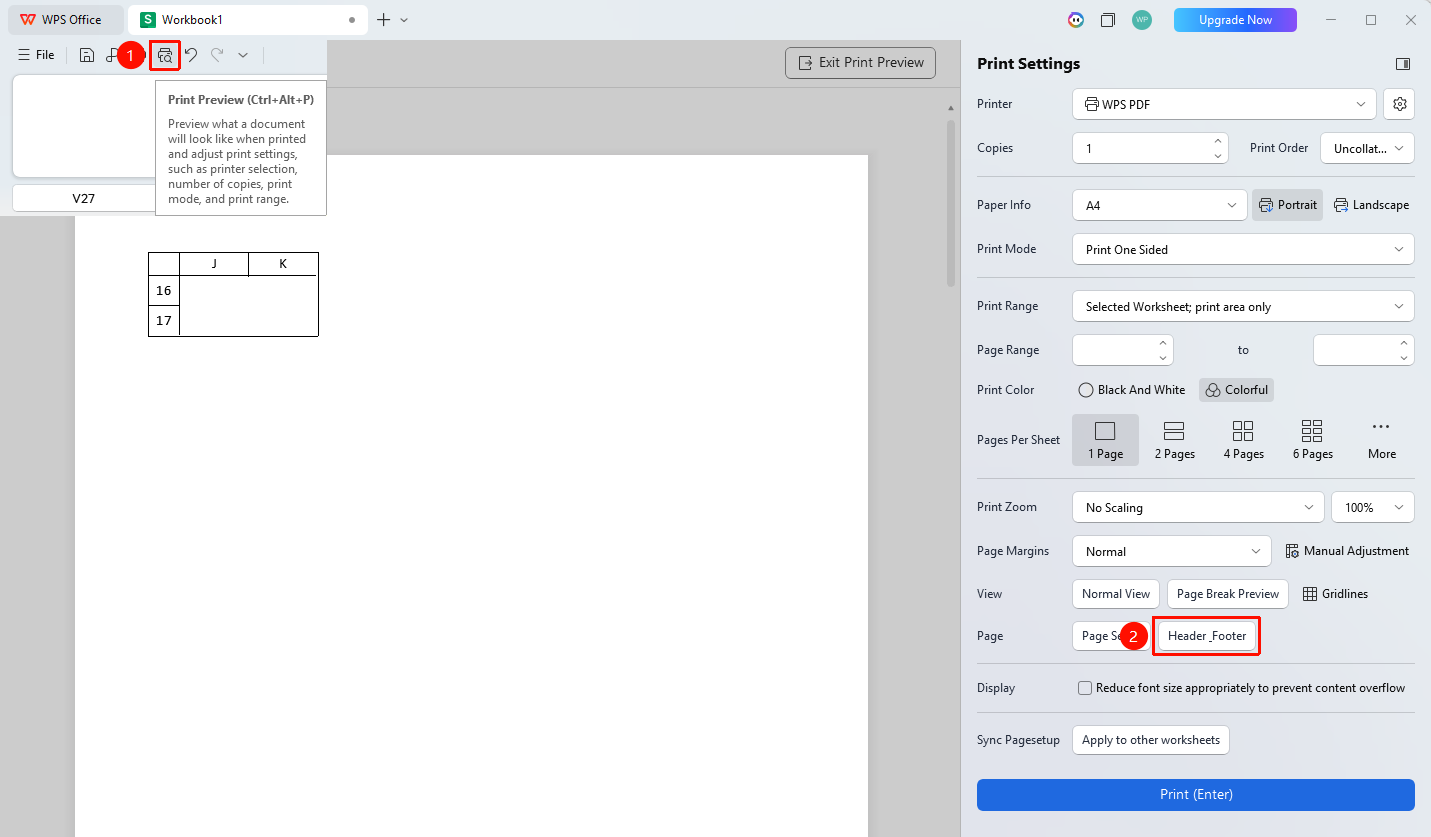1431x837 pixels.
Task: Open the new tab dropdown arrow
Action: click(404, 20)
